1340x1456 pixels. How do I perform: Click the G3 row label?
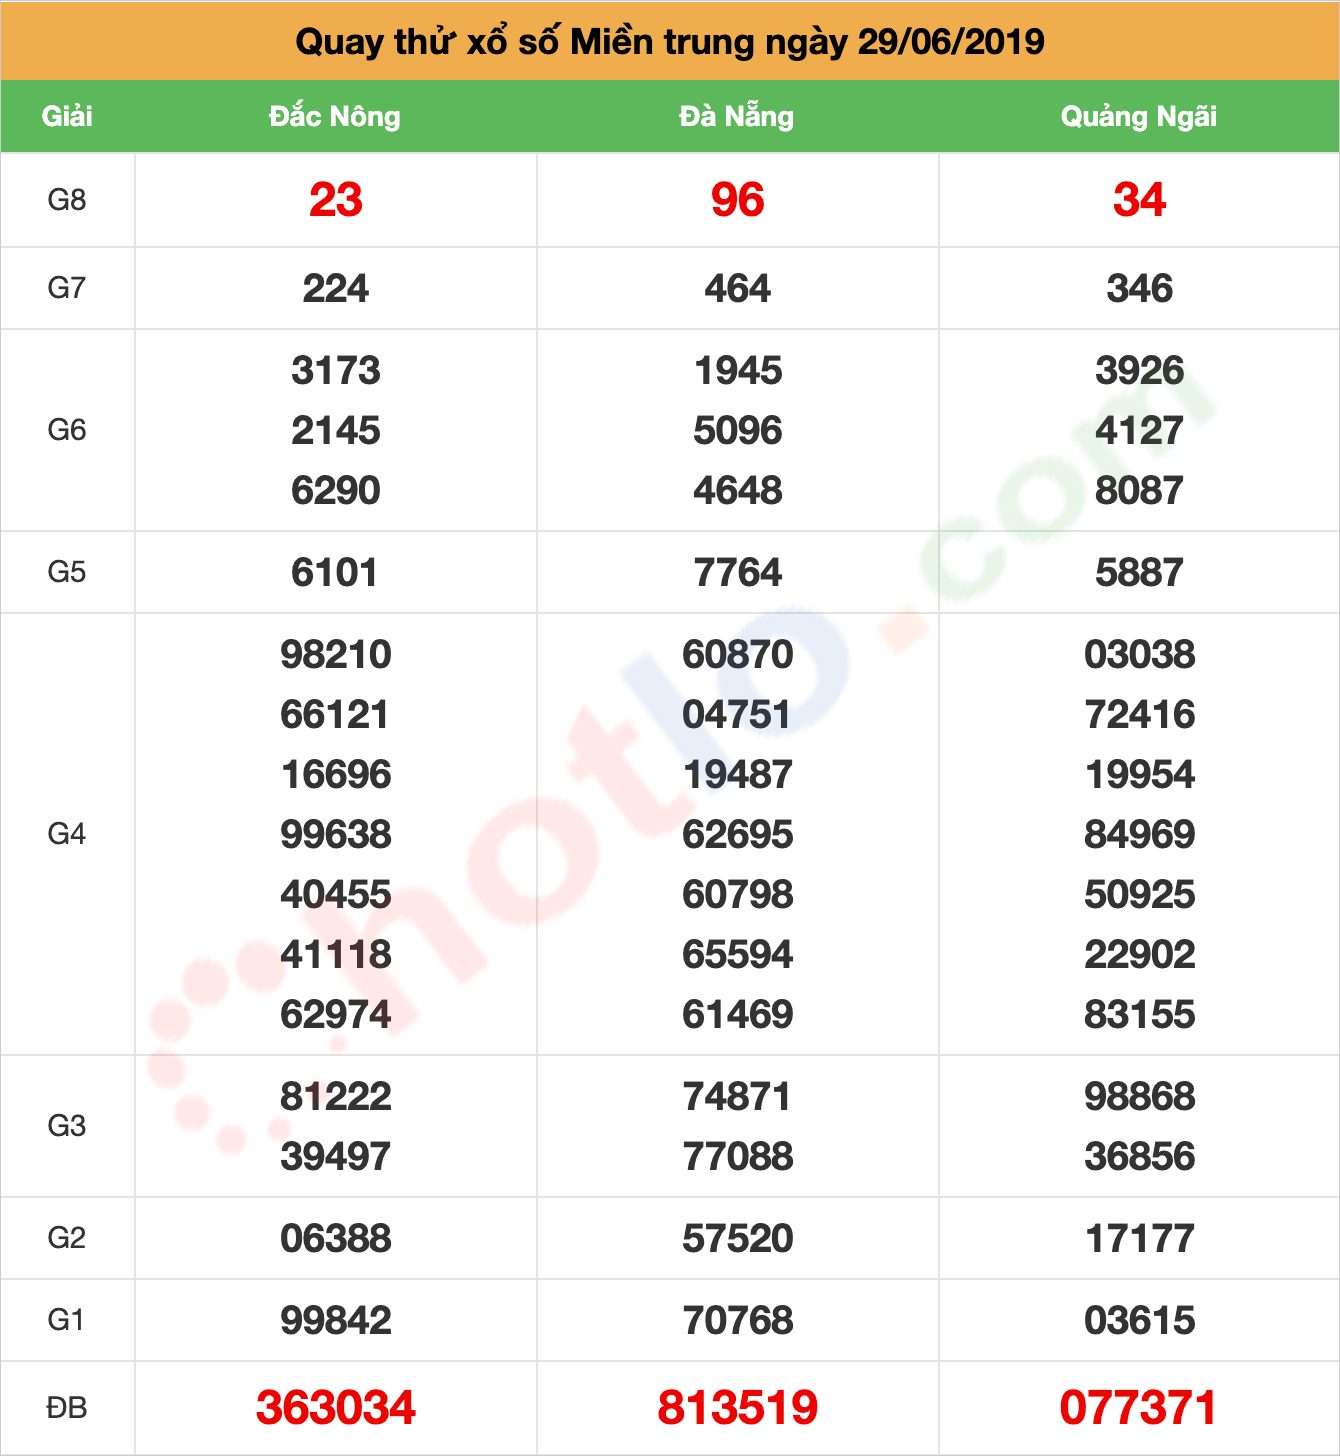point(67,1126)
